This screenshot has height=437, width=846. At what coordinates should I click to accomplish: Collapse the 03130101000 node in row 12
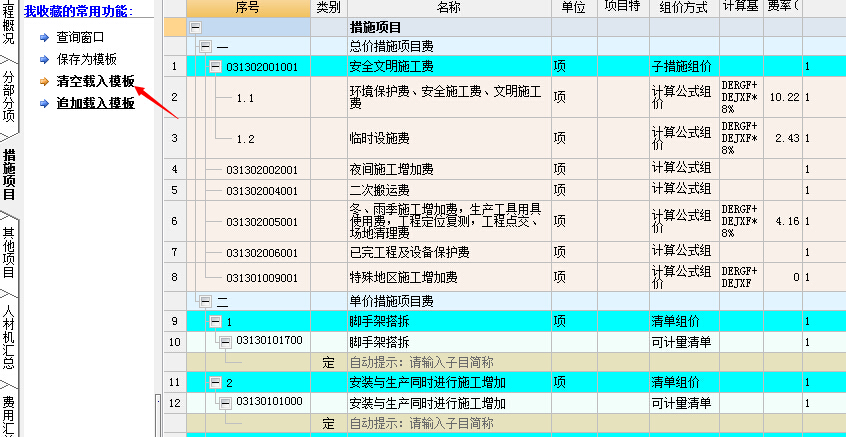[226, 403]
